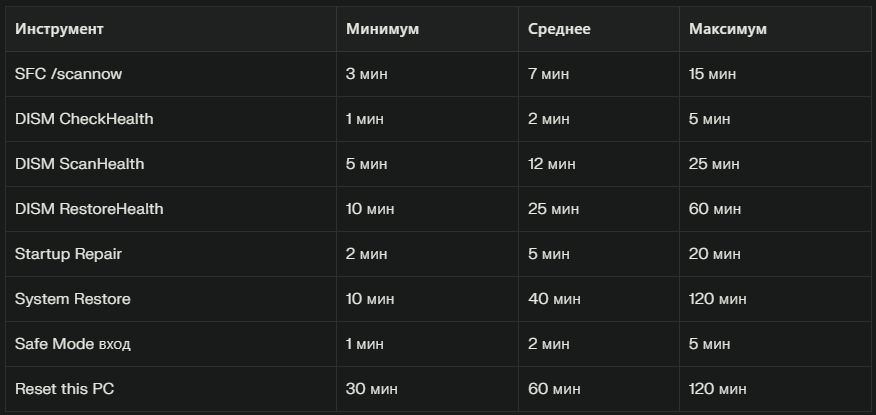This screenshot has width=876, height=415.
Task: Click Reset this PC average 60 мин
Action: pos(554,389)
